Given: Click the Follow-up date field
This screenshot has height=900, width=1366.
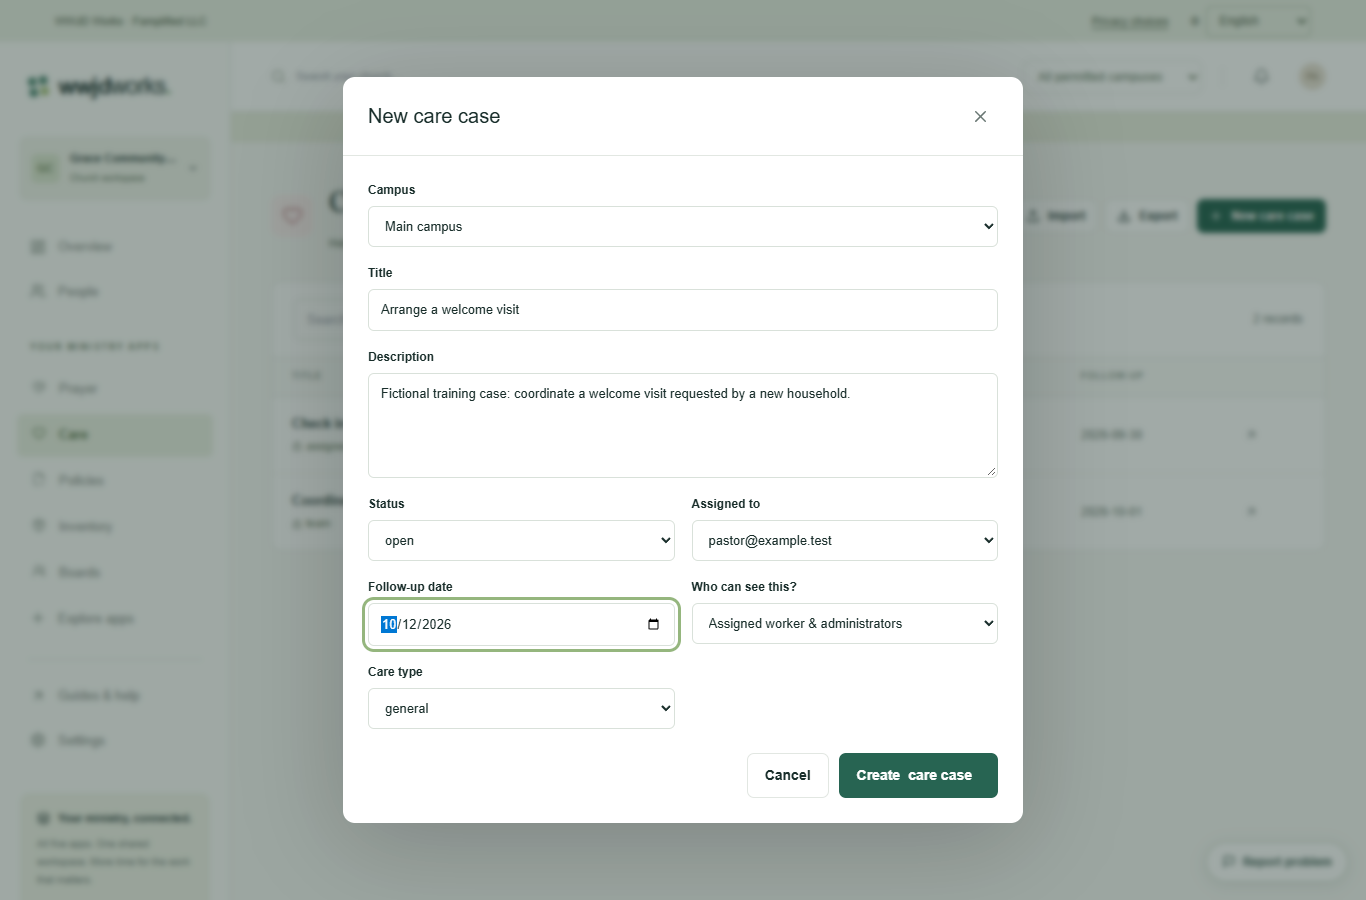Looking at the screenshot, I should [x=521, y=624].
